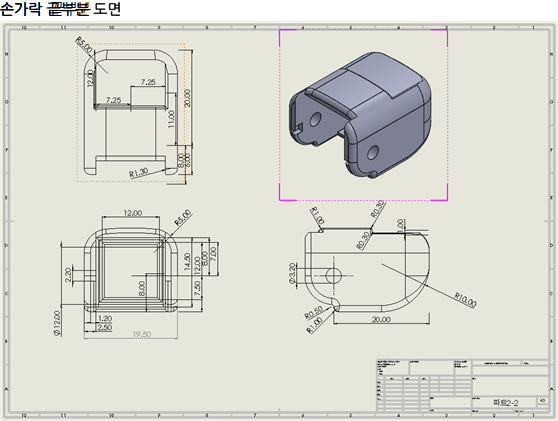This screenshot has width=558, height=421.
Task: Click the orange dashed top-left view boundary
Action: click(x=131, y=112)
